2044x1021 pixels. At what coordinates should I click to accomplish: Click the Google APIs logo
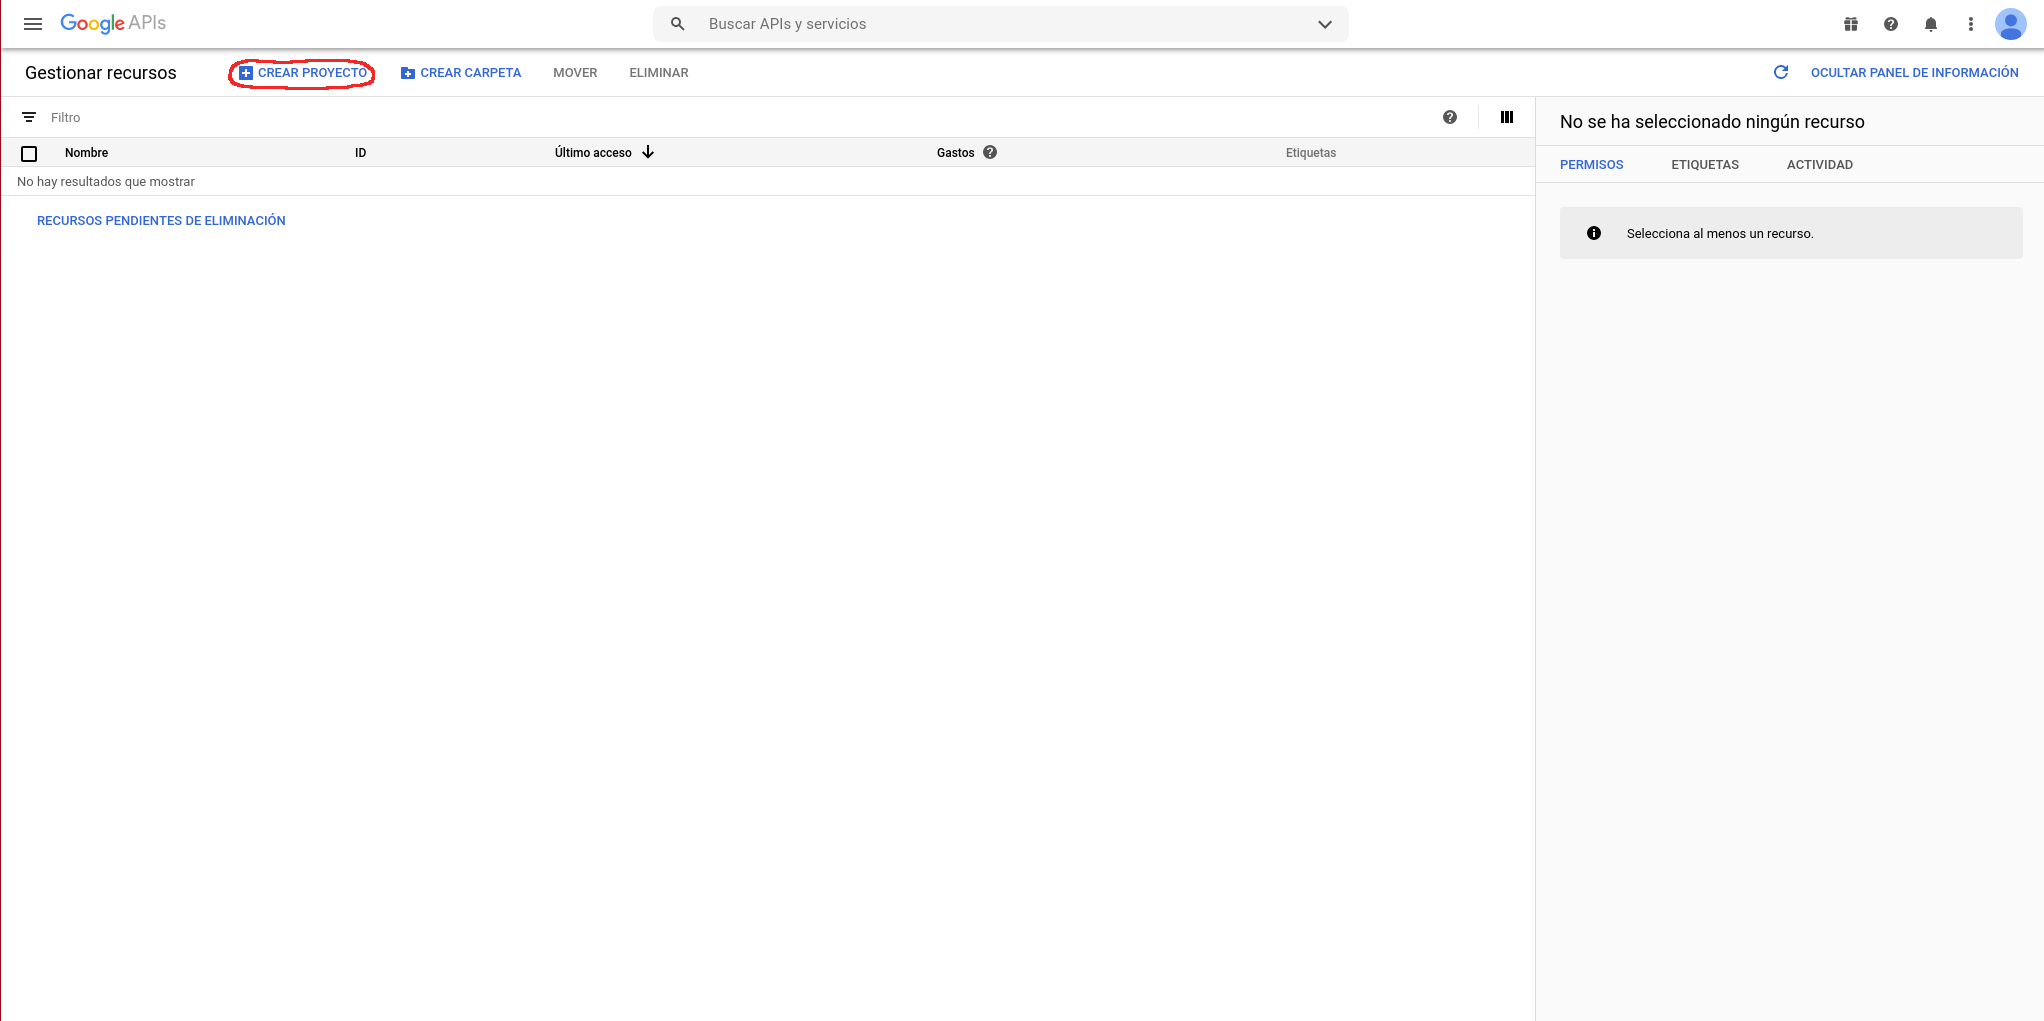(x=113, y=24)
